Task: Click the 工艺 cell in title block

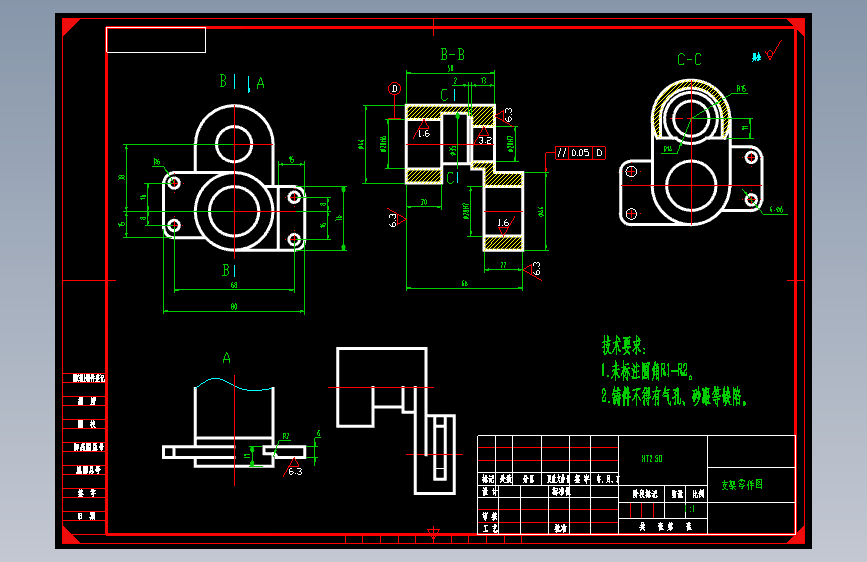Action: [x=489, y=528]
